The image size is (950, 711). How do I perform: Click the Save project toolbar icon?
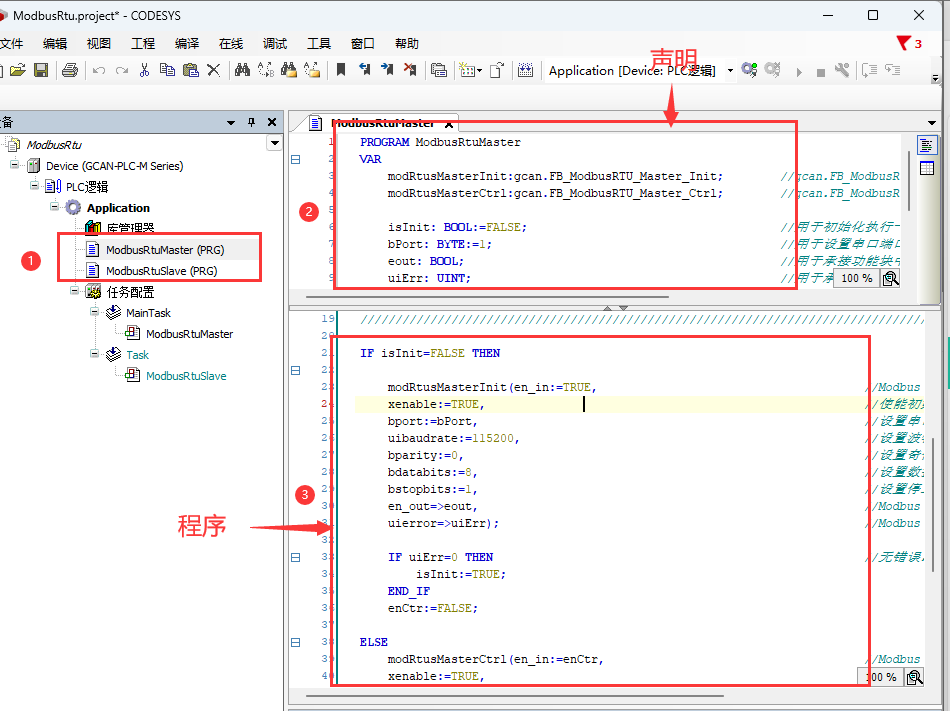click(x=41, y=70)
